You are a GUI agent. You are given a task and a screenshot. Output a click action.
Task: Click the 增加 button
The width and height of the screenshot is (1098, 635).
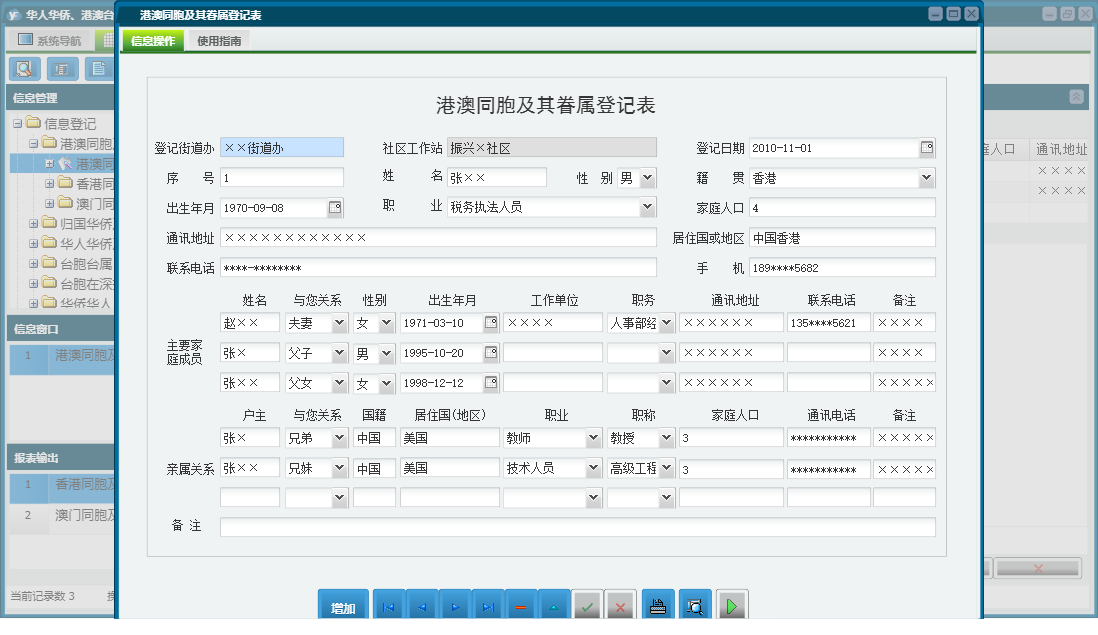point(343,608)
